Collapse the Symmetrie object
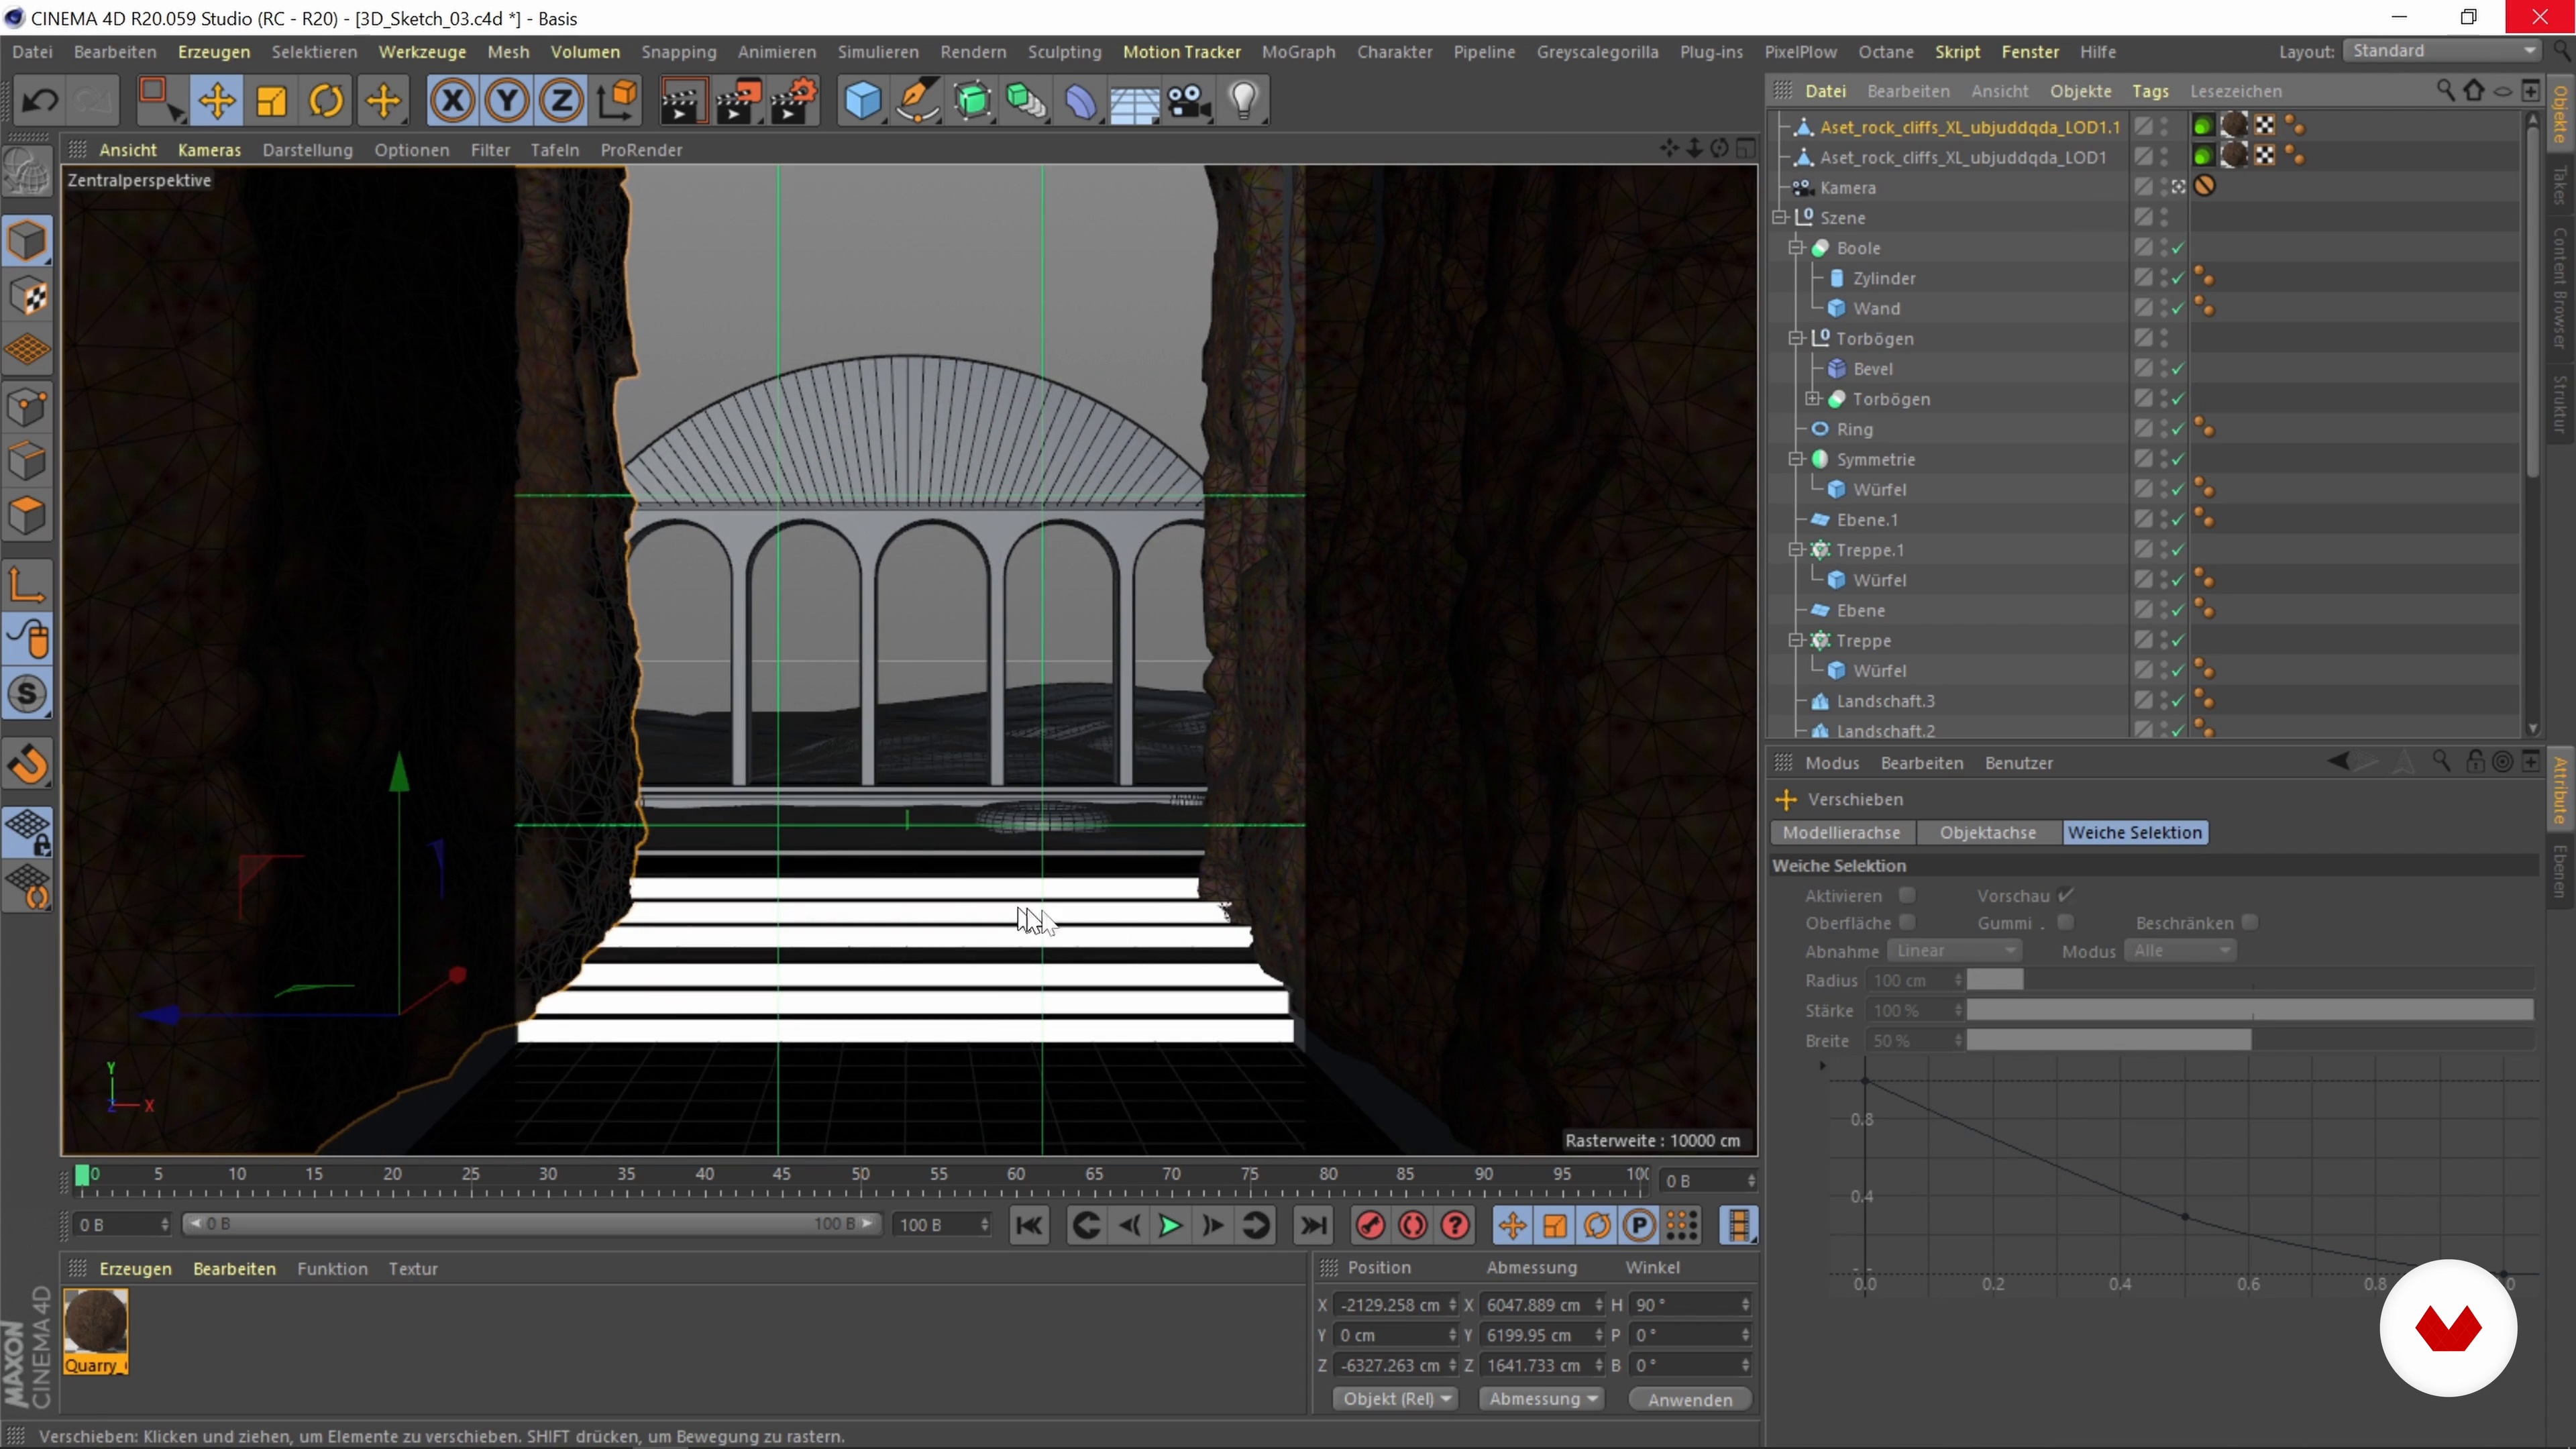Viewport: 2576px width, 1449px height. pos(1796,459)
